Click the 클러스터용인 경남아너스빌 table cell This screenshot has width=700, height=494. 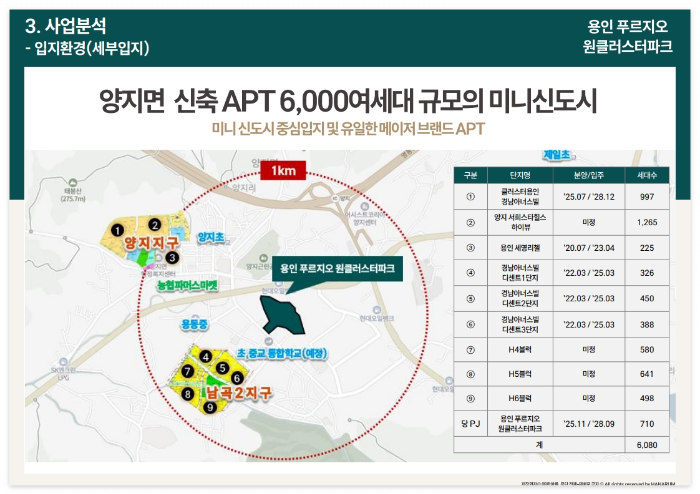click(x=520, y=196)
